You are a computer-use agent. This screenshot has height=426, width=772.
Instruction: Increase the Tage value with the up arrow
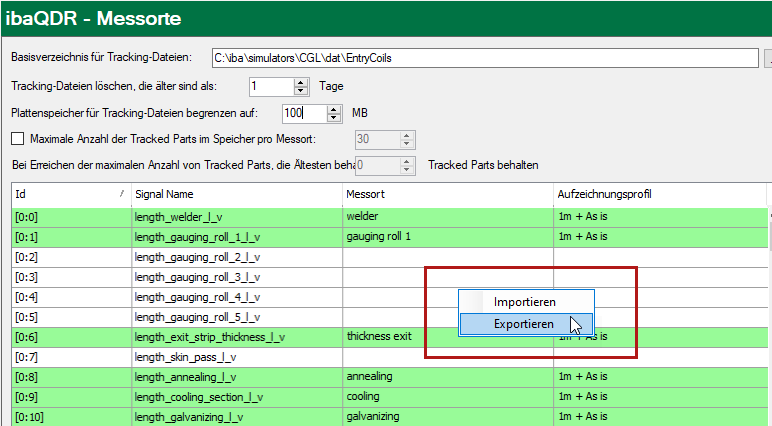tap(300, 82)
